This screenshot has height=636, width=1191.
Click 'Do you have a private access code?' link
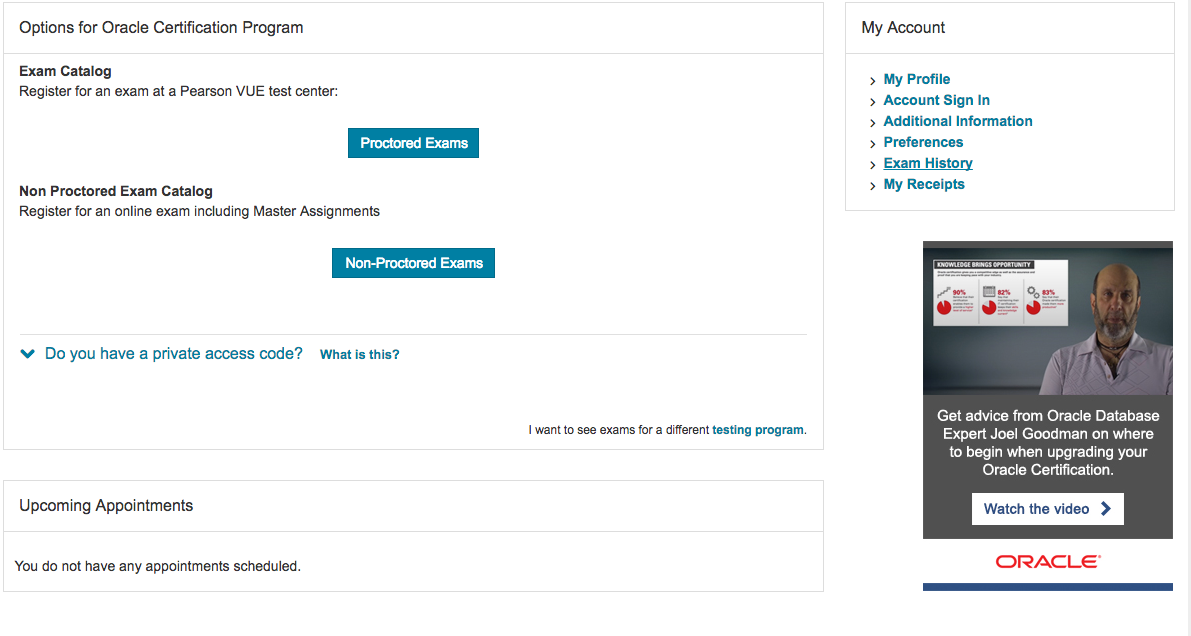pos(173,353)
